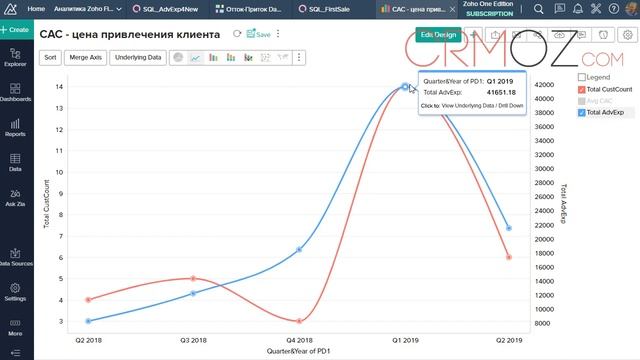Open the More sidebar menu
This screenshot has height=360, width=640.
[x=15, y=327]
